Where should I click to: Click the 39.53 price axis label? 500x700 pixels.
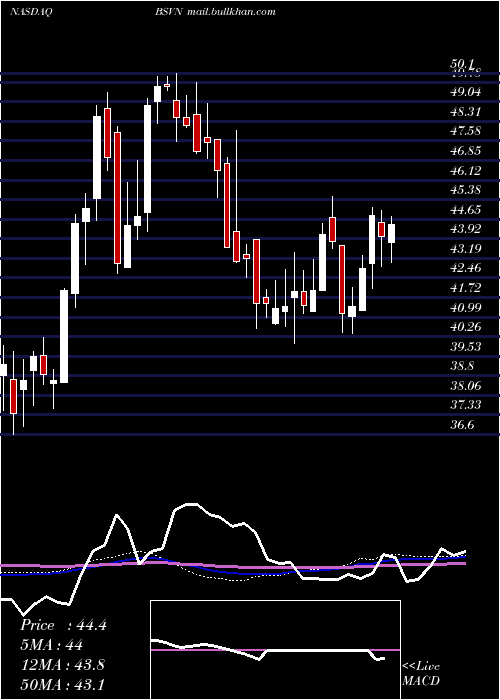(x=466, y=346)
